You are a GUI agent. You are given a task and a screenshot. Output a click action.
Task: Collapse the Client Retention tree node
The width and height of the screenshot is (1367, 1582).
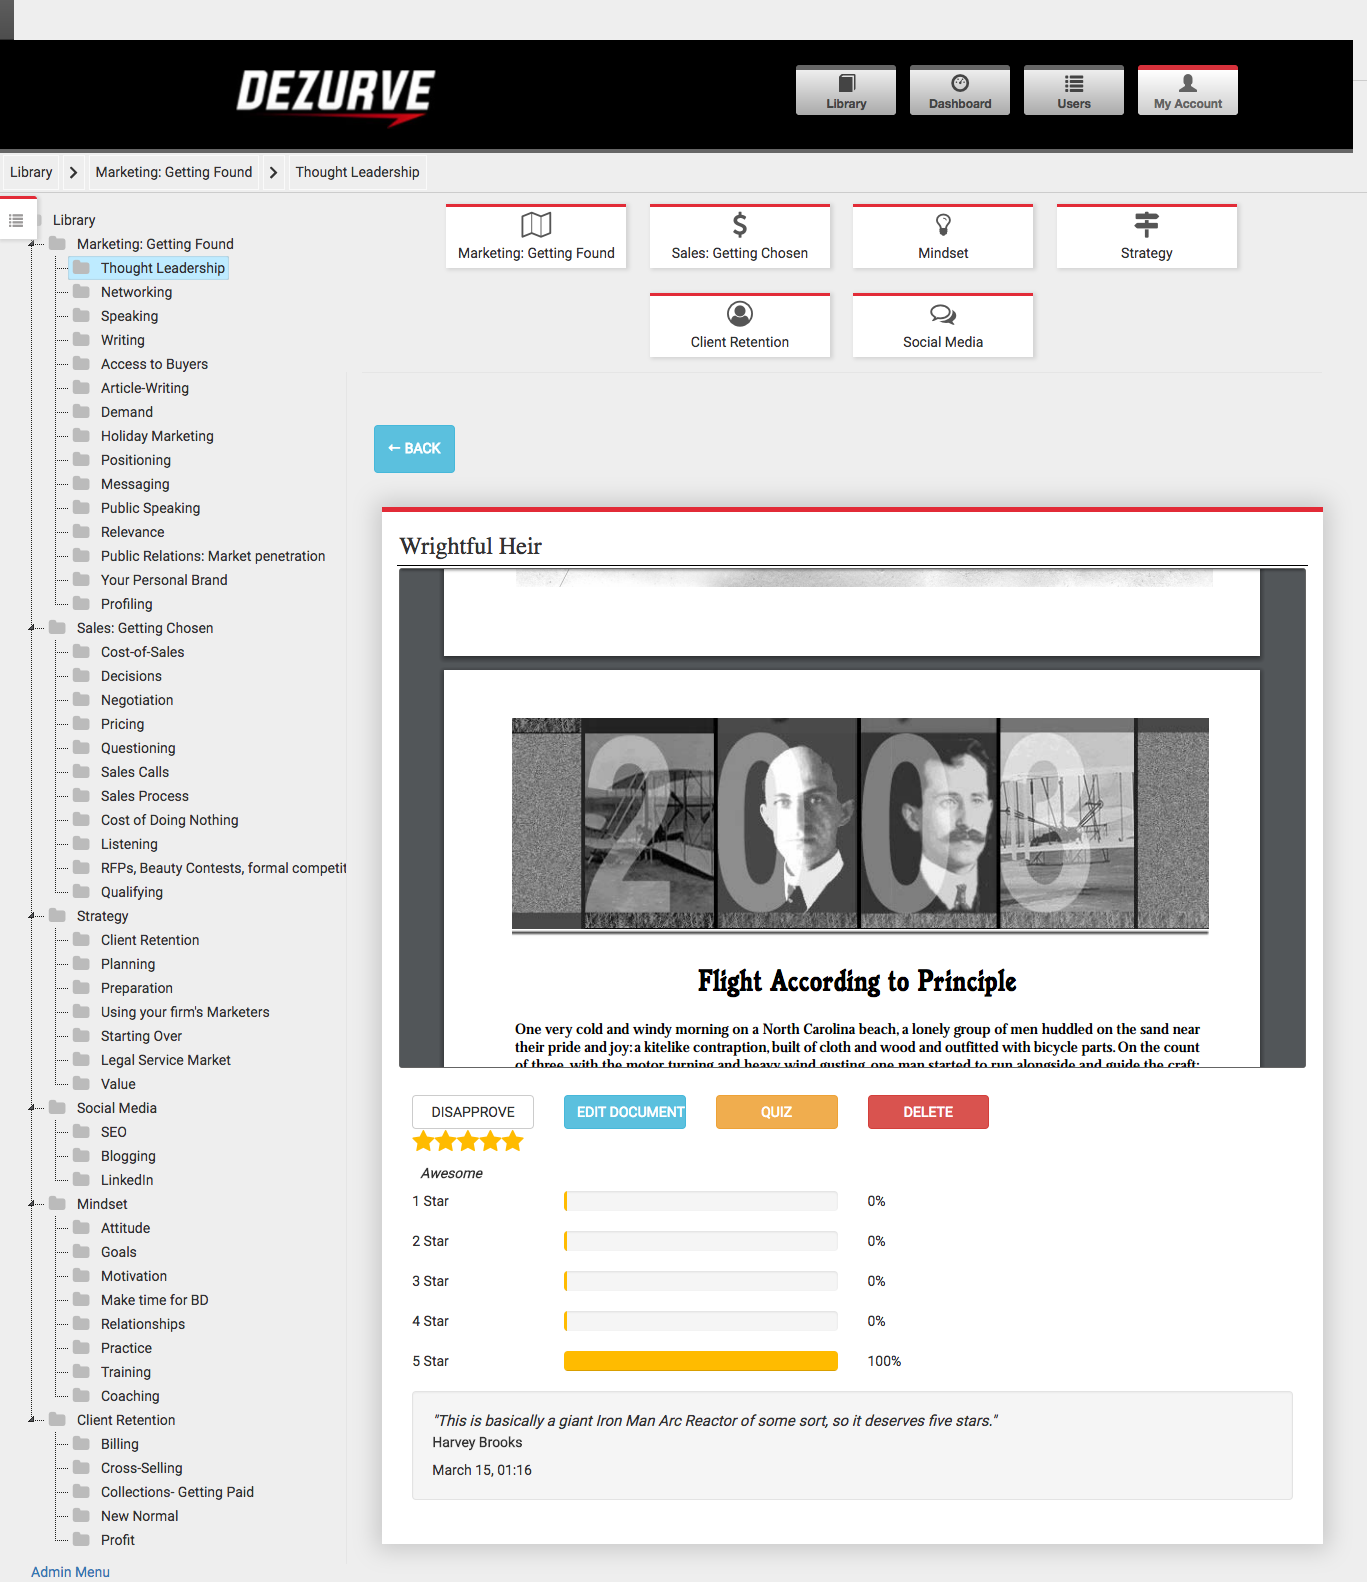click(32, 1420)
